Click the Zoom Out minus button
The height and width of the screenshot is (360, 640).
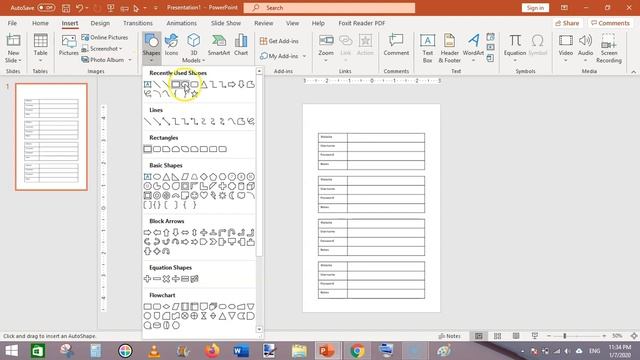point(549,336)
